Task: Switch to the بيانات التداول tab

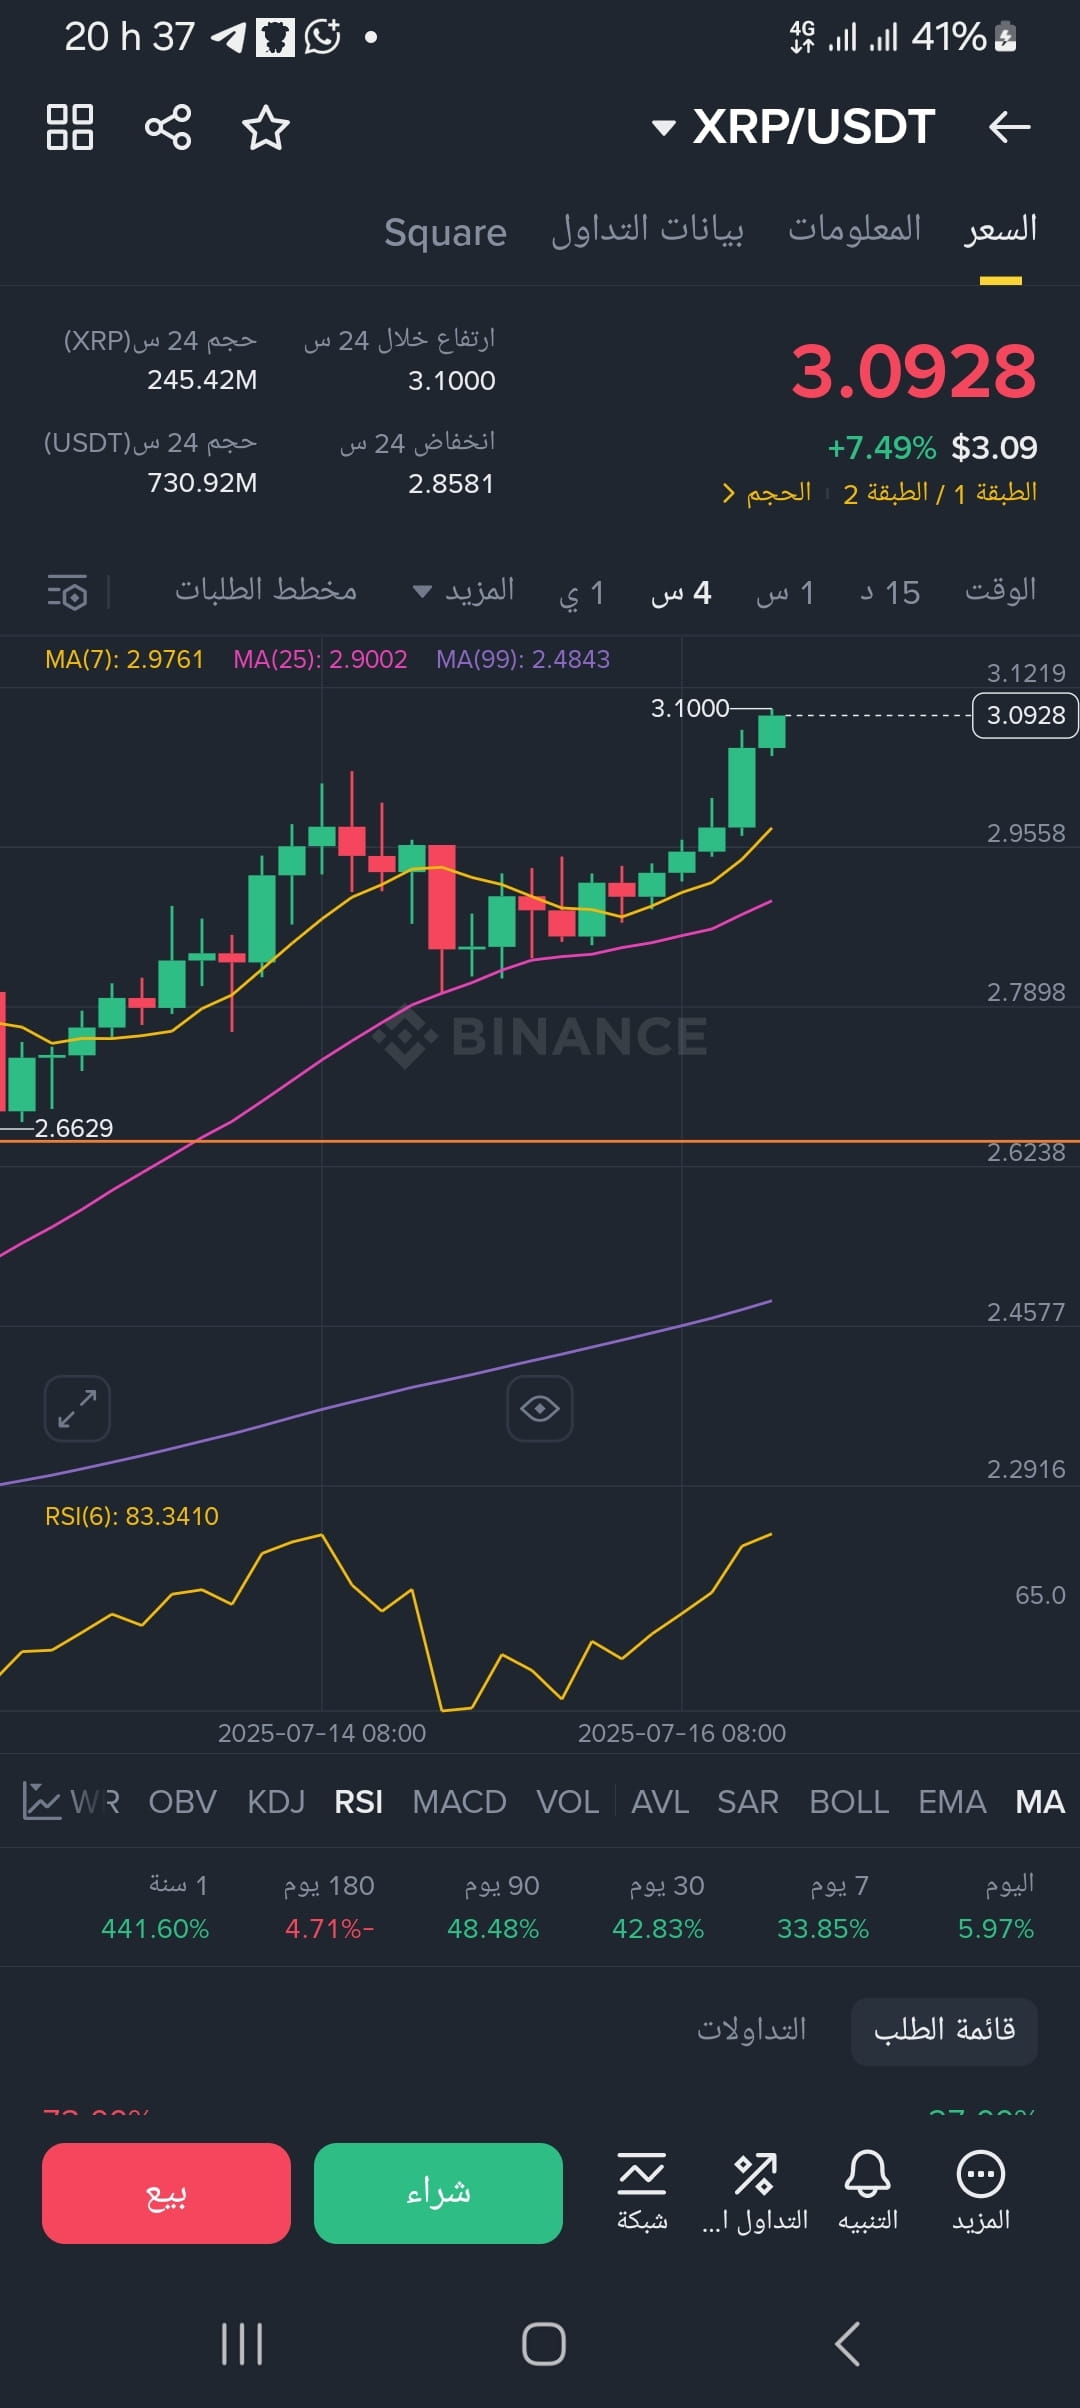Action: point(648,230)
